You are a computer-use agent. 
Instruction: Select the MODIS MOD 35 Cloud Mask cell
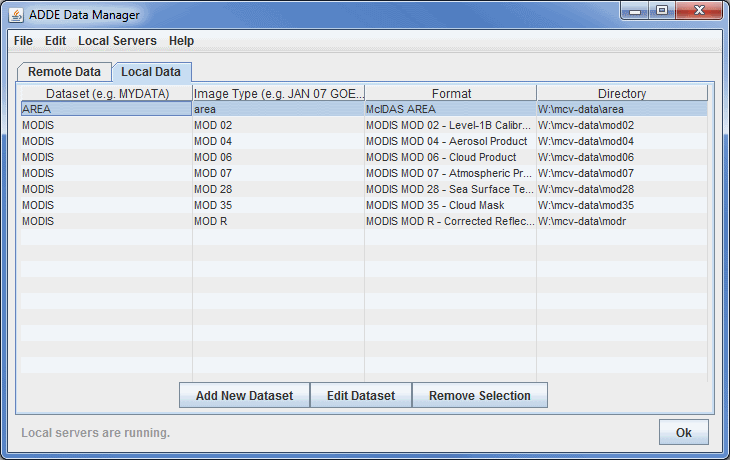click(x=451, y=205)
